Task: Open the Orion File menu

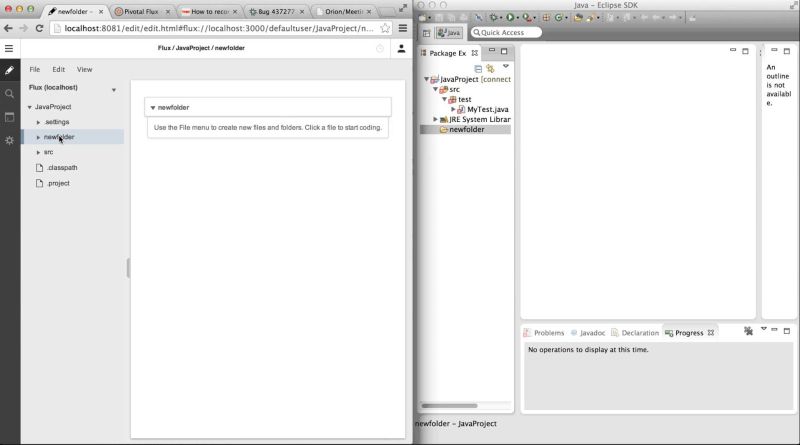Action: [x=35, y=69]
